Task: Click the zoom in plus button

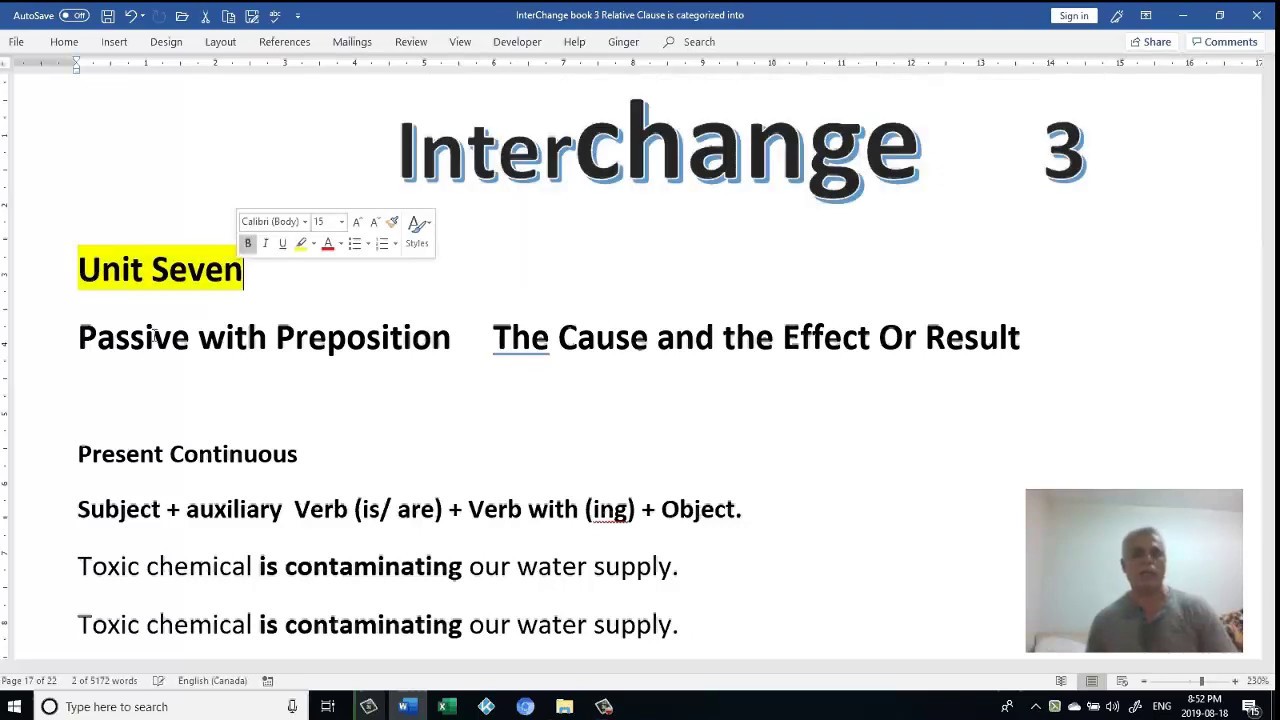Action: coord(1235,681)
